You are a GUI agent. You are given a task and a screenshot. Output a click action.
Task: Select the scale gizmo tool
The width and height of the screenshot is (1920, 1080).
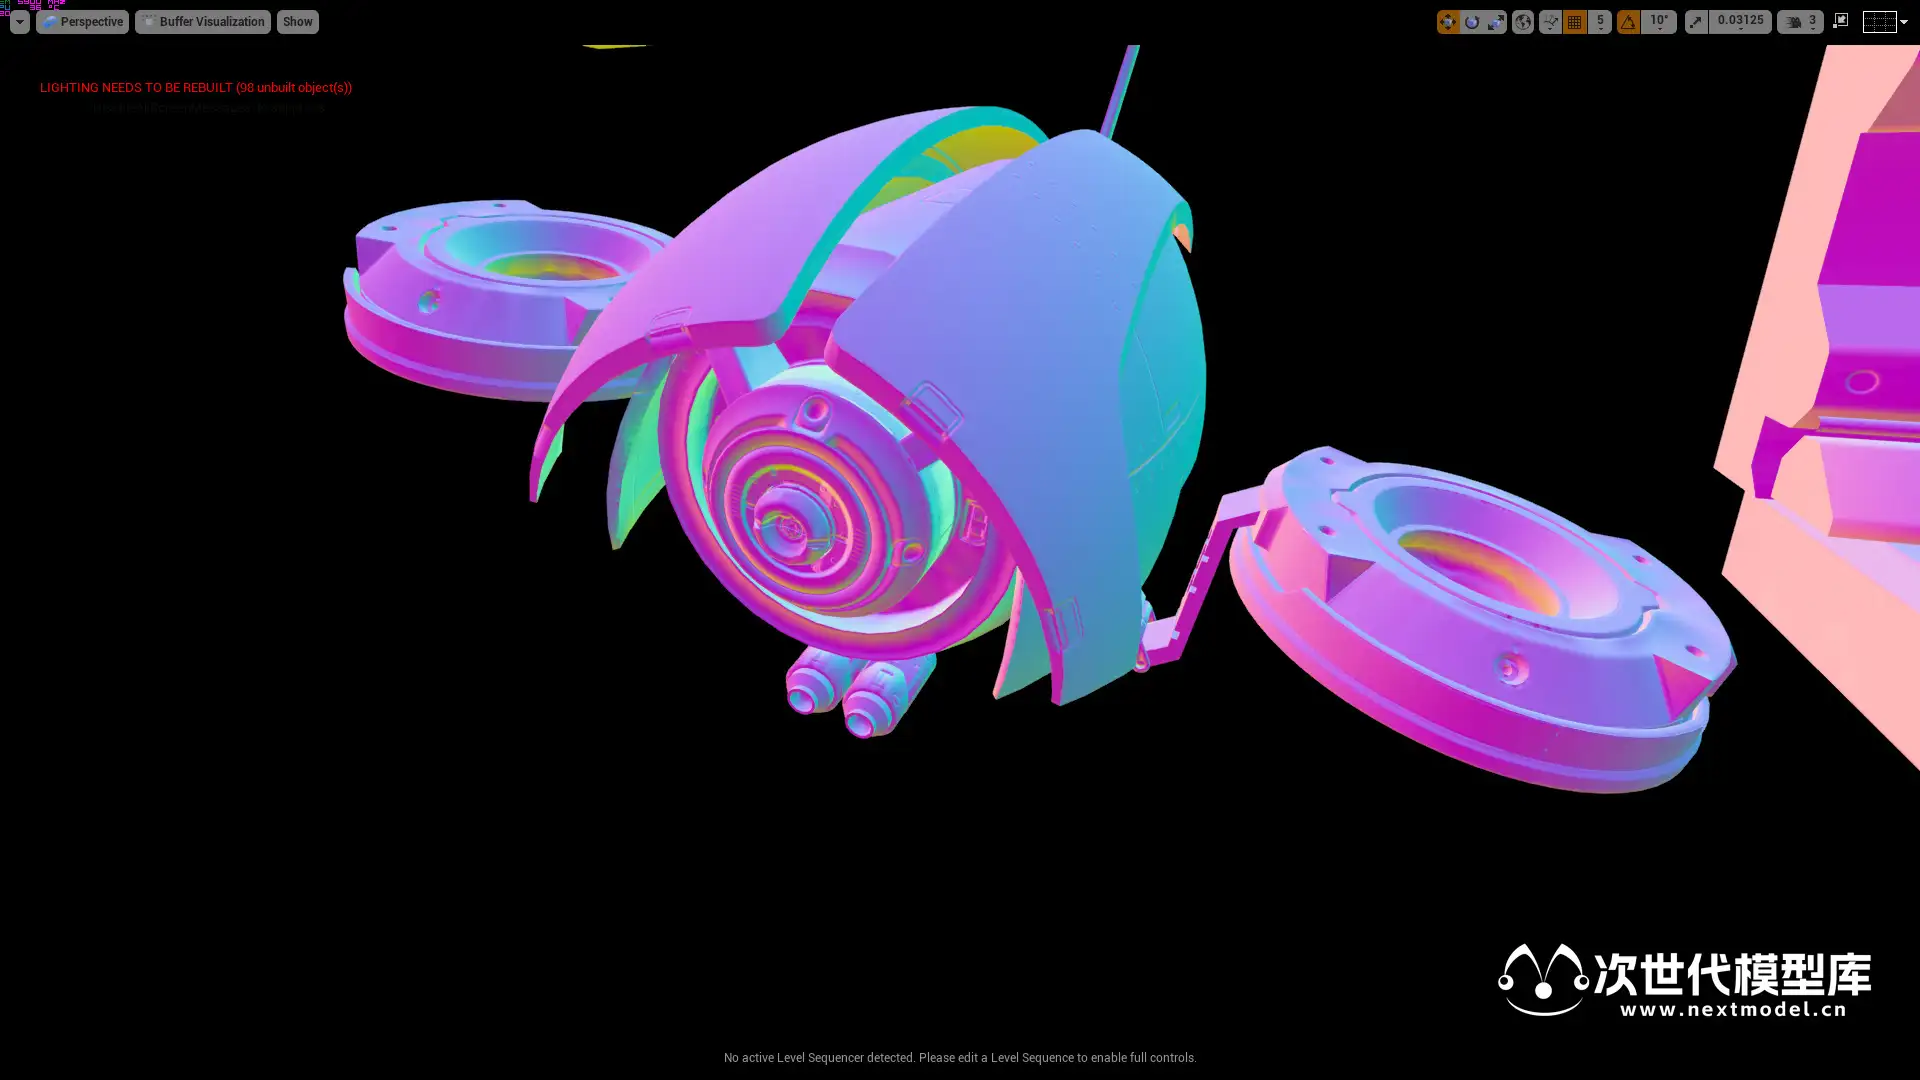pyautogui.click(x=1496, y=21)
